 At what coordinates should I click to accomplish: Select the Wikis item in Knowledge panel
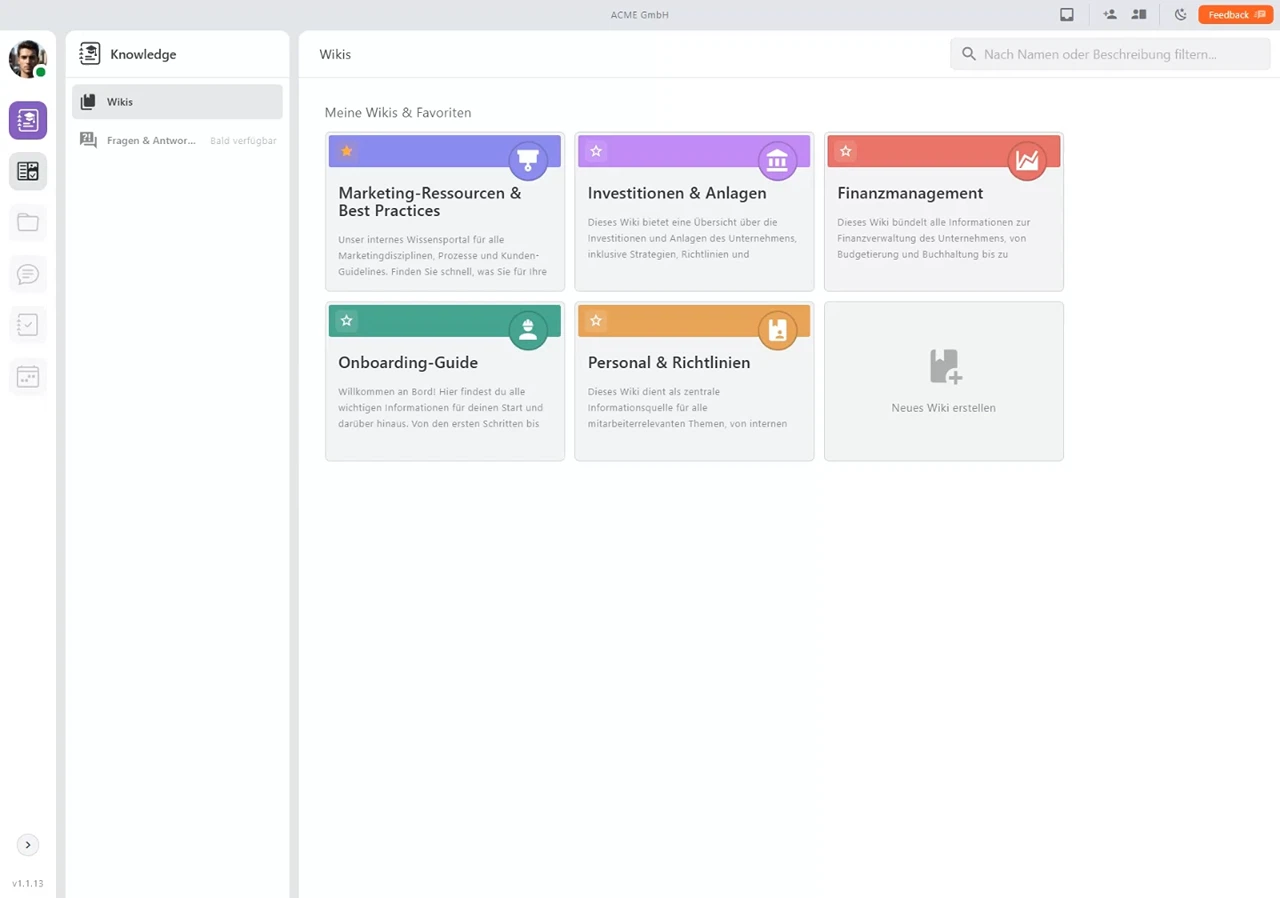coord(177,102)
